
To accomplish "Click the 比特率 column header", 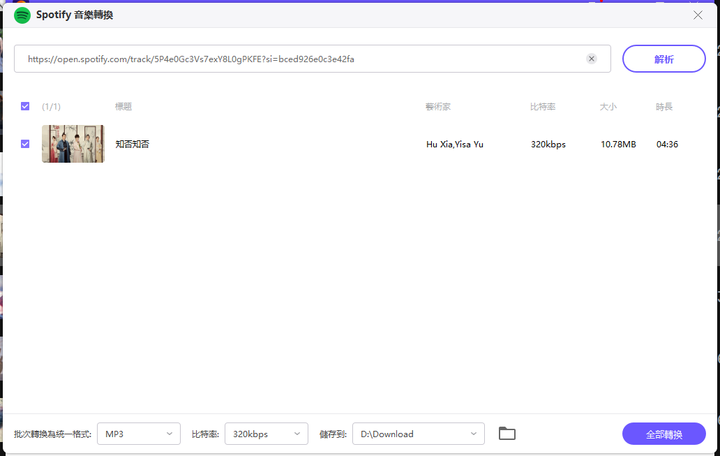I will tap(543, 107).
